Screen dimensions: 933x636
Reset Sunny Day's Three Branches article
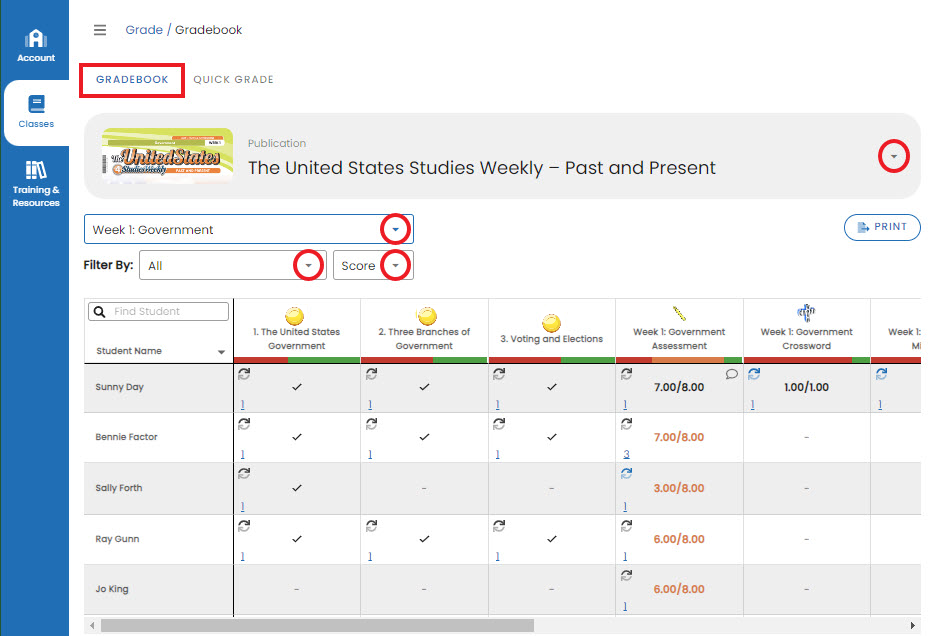(371, 374)
